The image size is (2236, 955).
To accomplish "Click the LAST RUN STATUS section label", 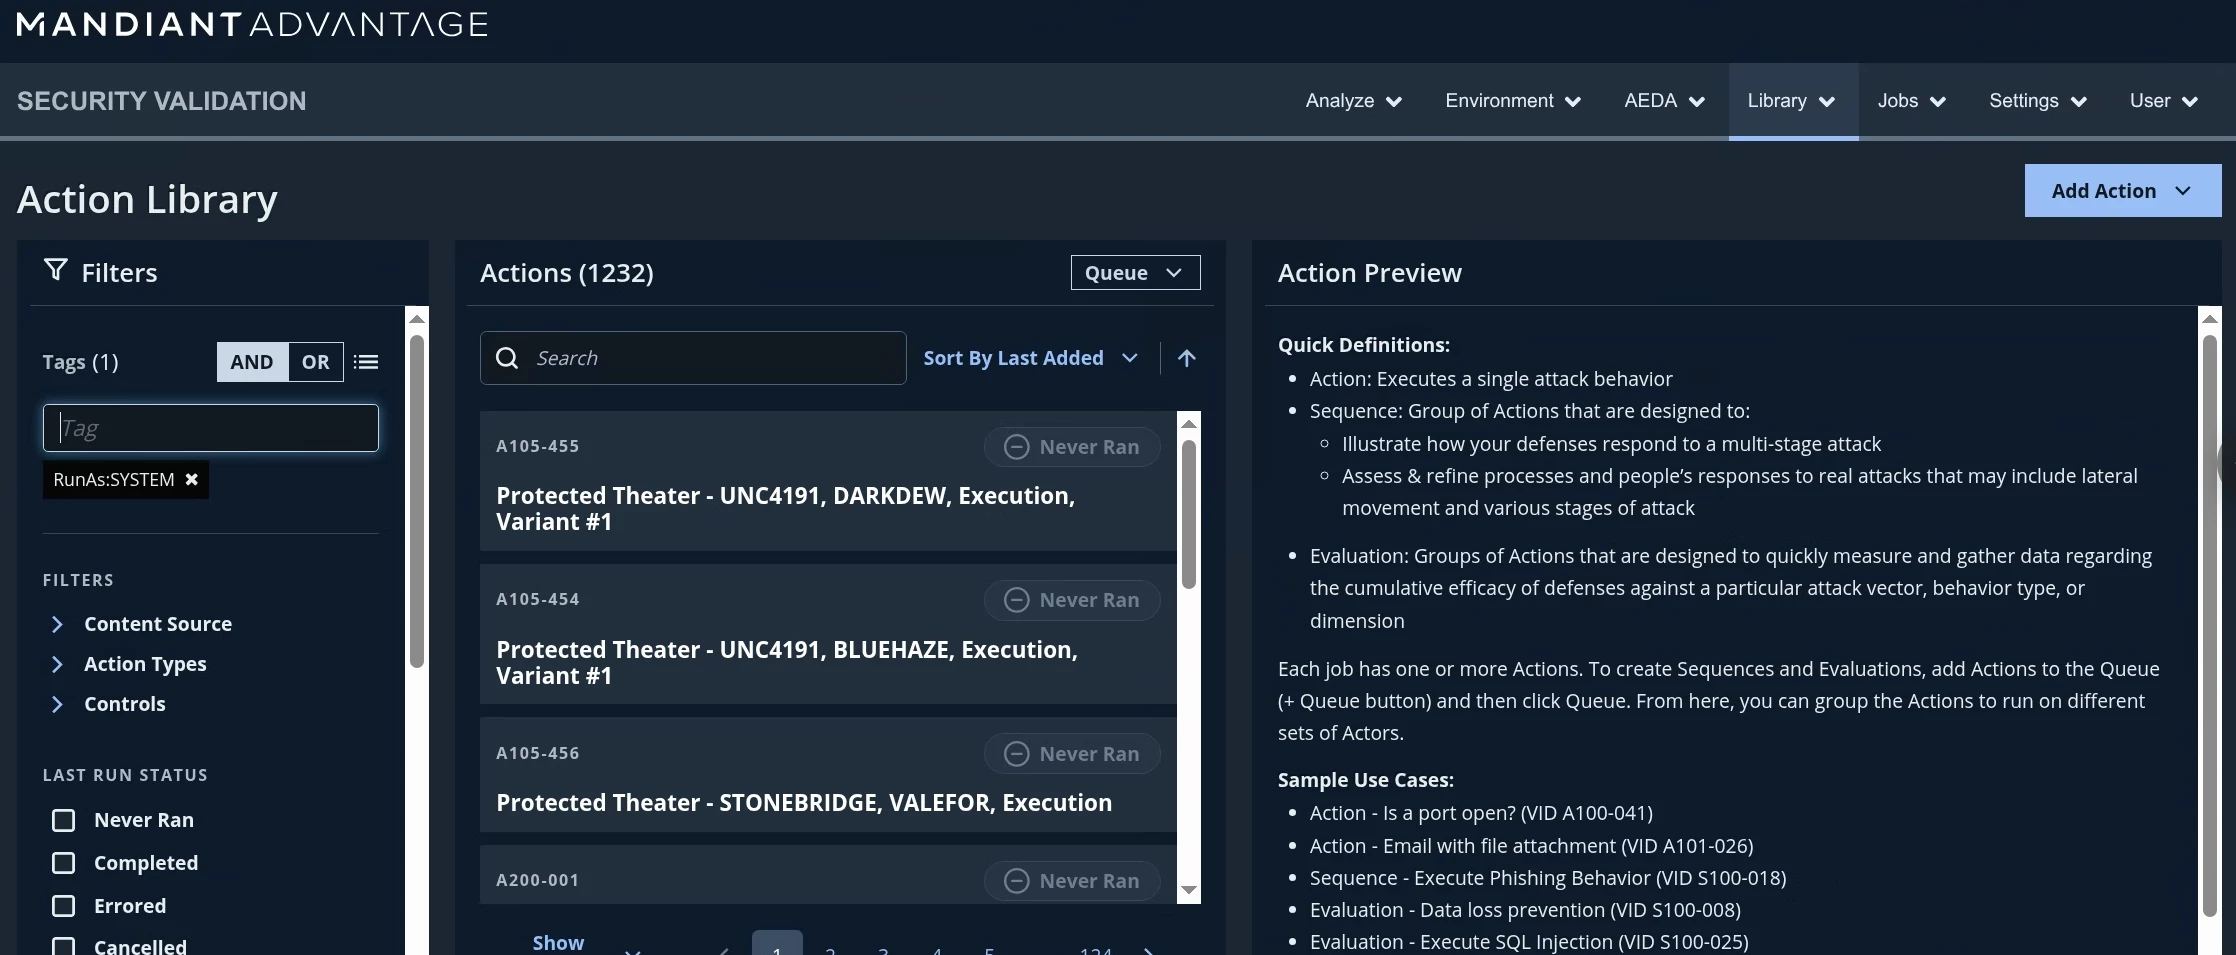I will pyautogui.click(x=126, y=775).
